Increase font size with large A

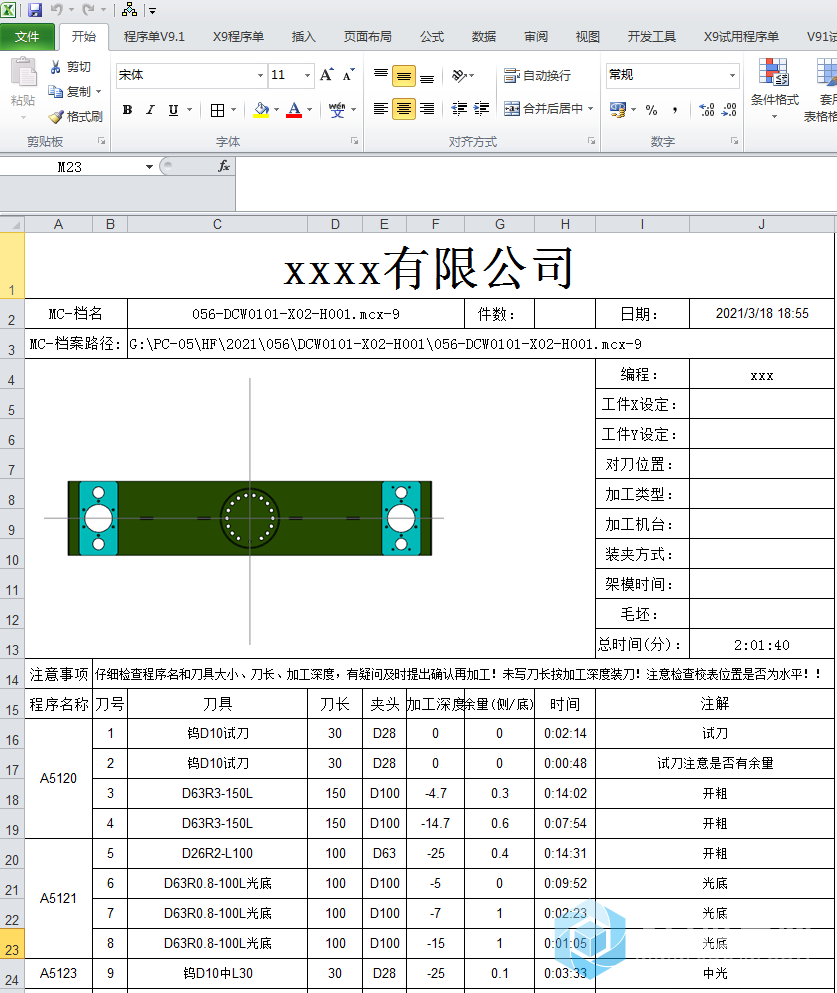(327, 75)
